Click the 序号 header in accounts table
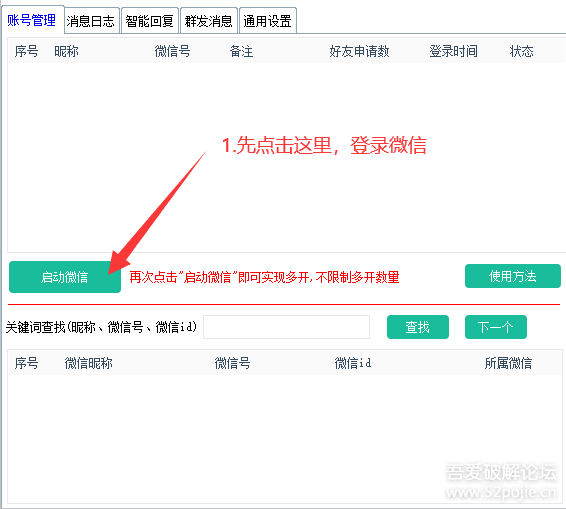The image size is (566, 509). (26, 51)
